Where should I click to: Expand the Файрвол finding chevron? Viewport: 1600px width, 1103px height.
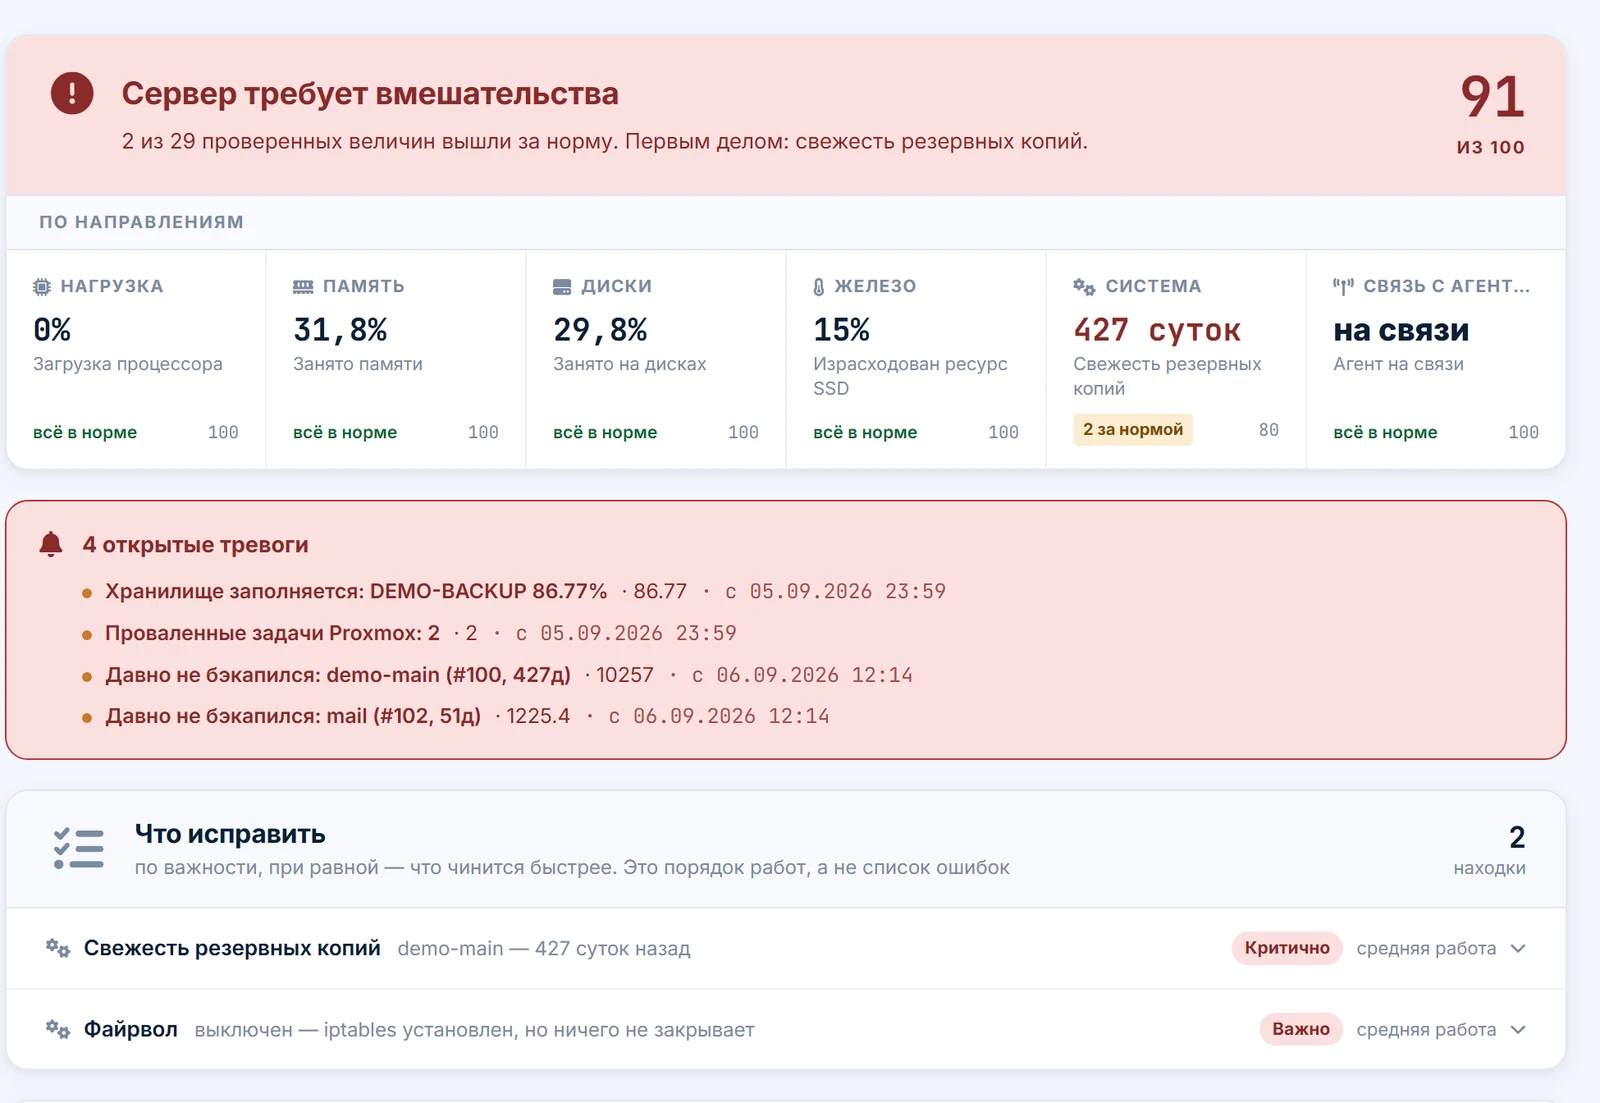click(x=1518, y=1029)
